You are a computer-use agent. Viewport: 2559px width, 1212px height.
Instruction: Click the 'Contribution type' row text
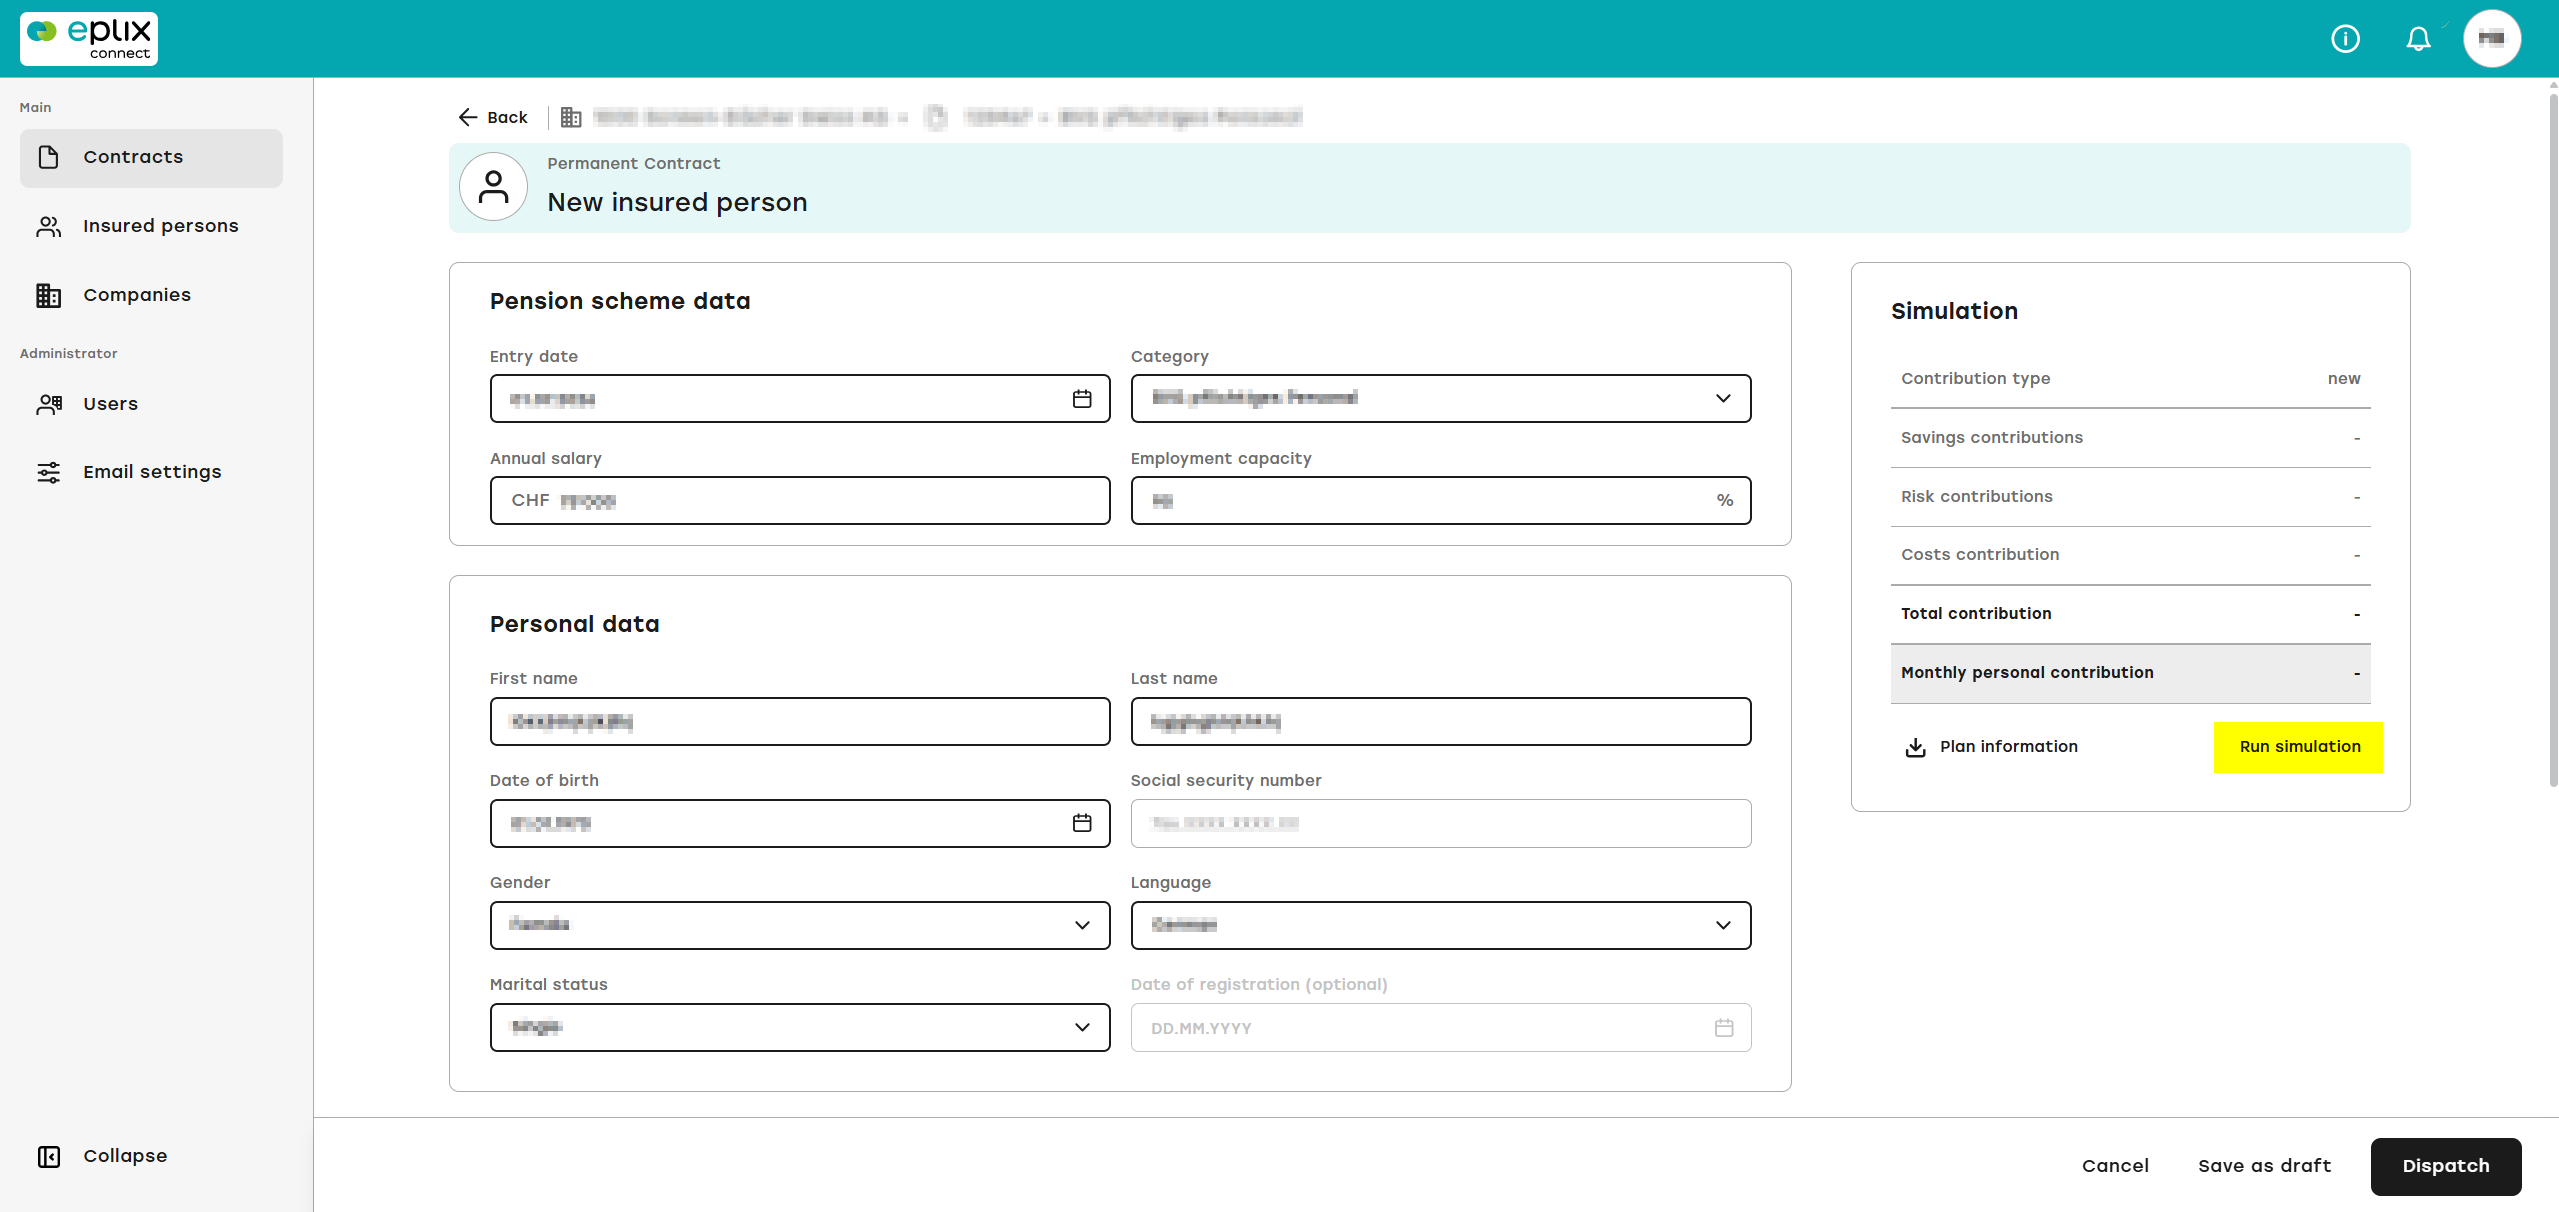(x=1975, y=379)
